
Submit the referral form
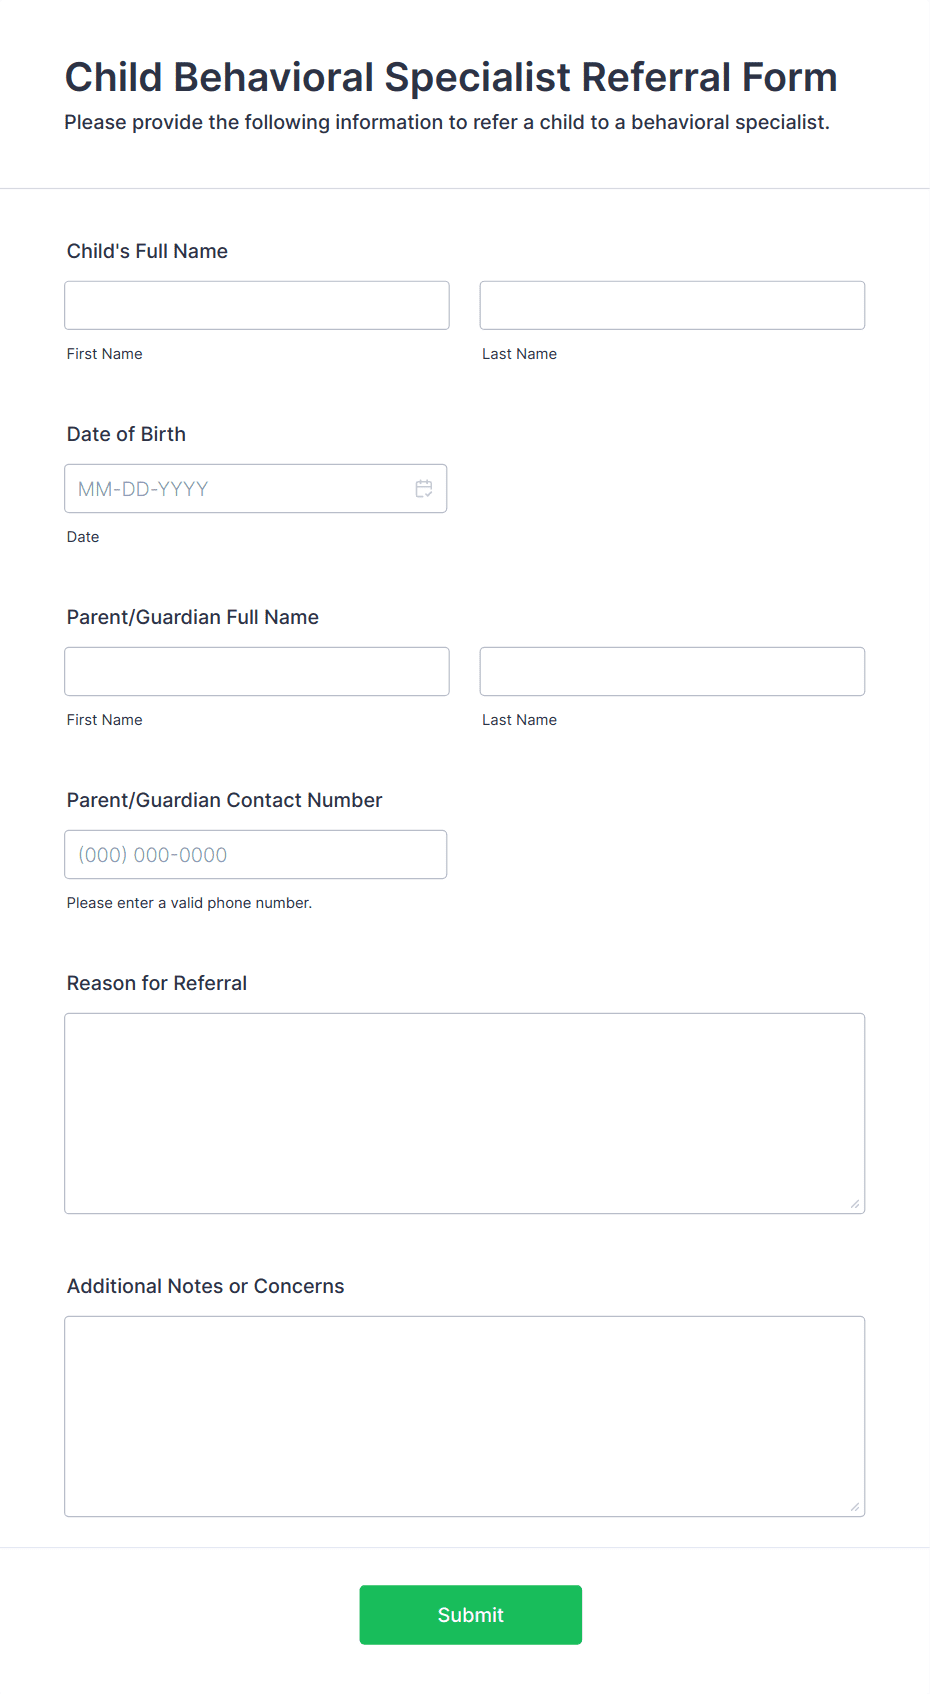pyautogui.click(x=471, y=1615)
